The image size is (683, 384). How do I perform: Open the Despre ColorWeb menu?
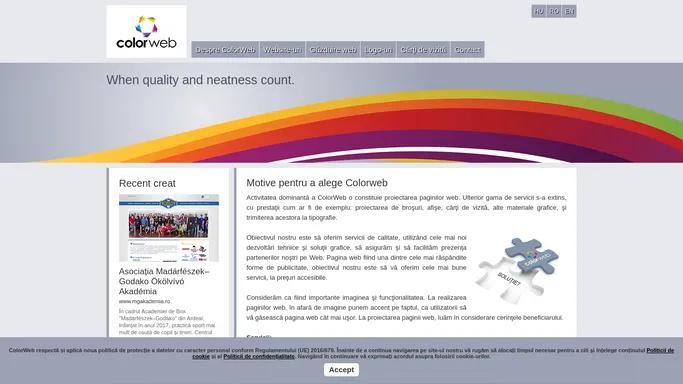click(x=225, y=50)
